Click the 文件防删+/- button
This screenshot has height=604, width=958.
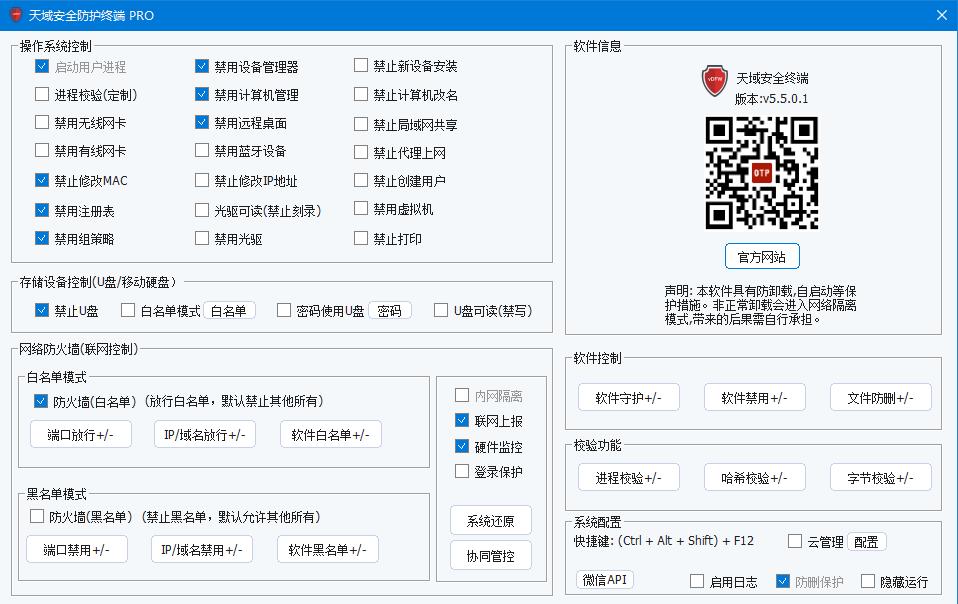click(880, 397)
